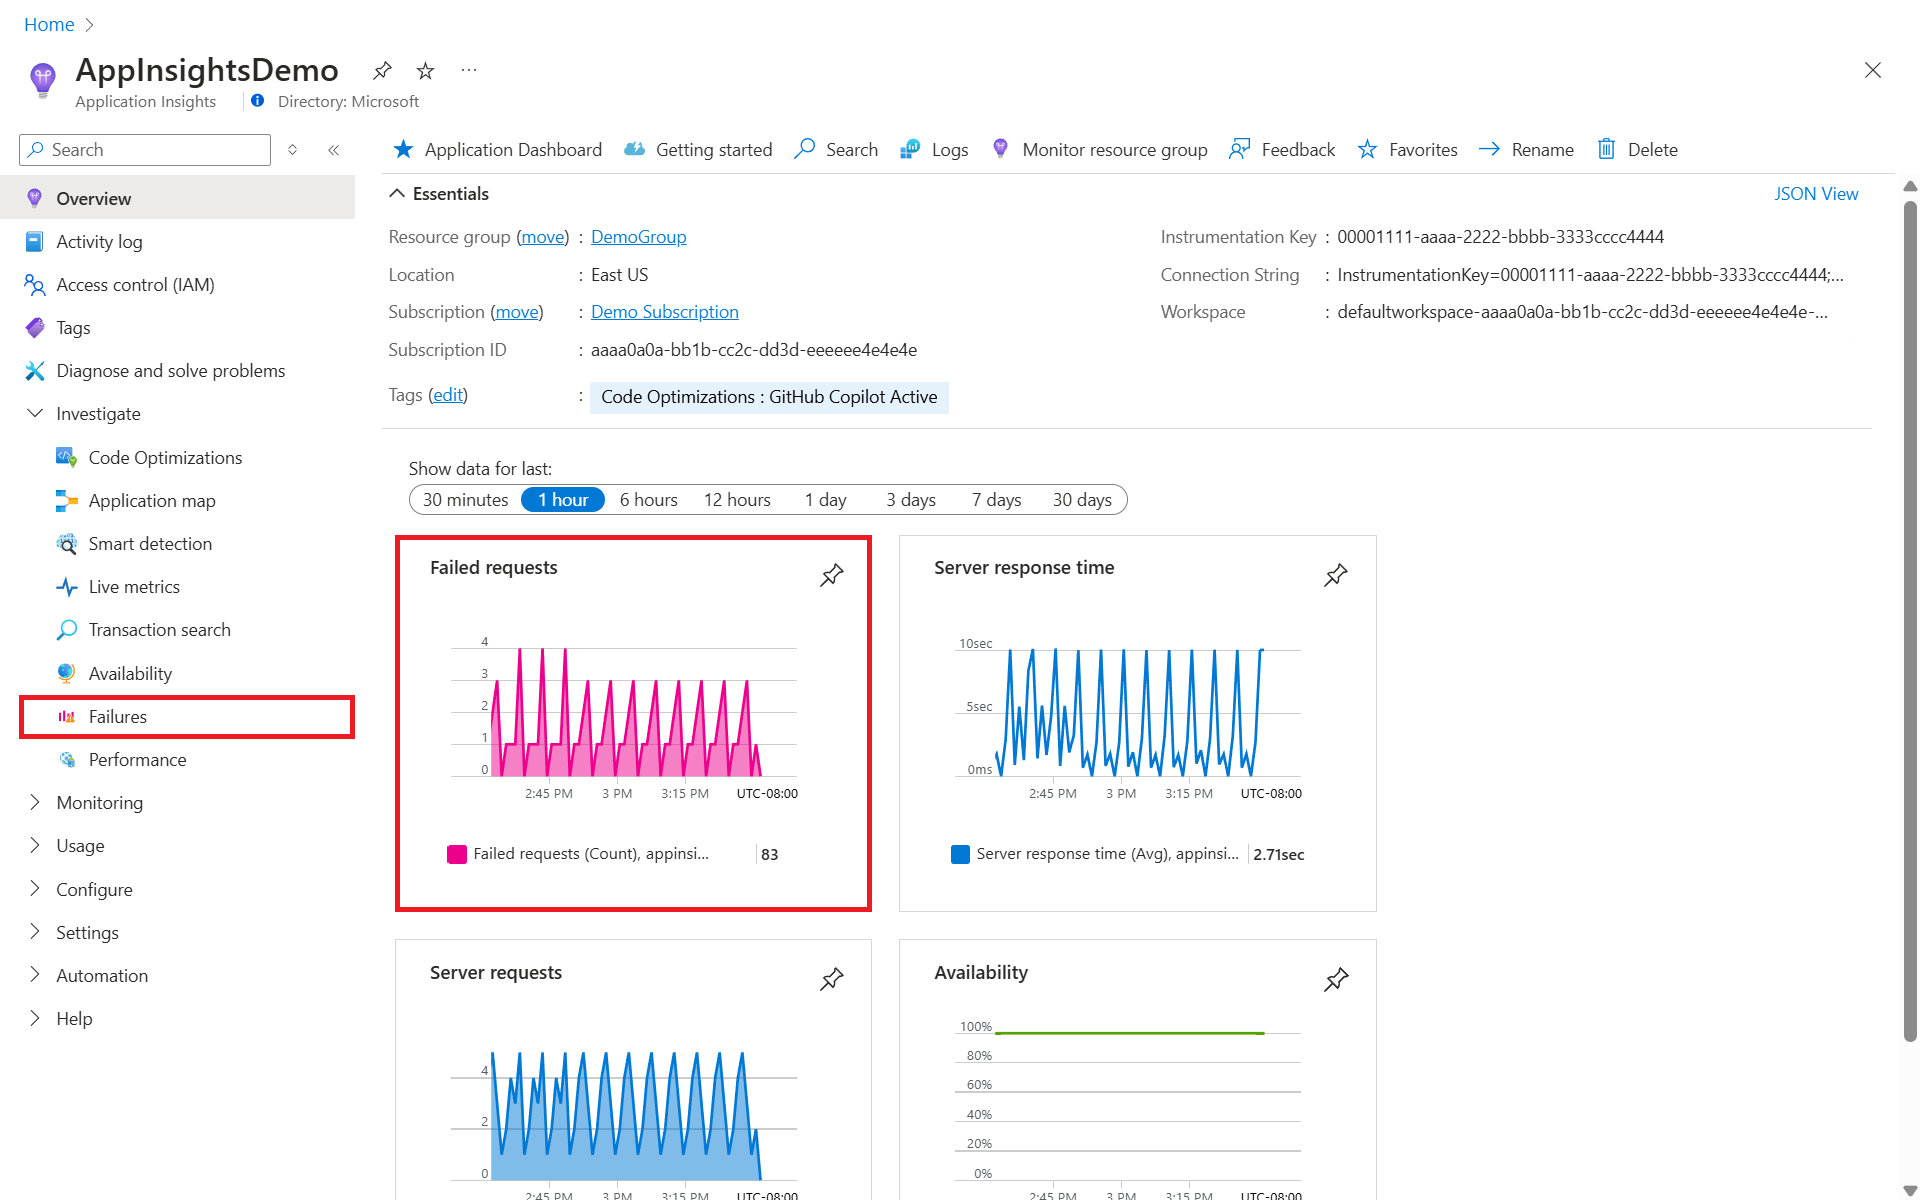Open Smart detection sidebar item
The height and width of the screenshot is (1200, 1920).
coord(150,544)
